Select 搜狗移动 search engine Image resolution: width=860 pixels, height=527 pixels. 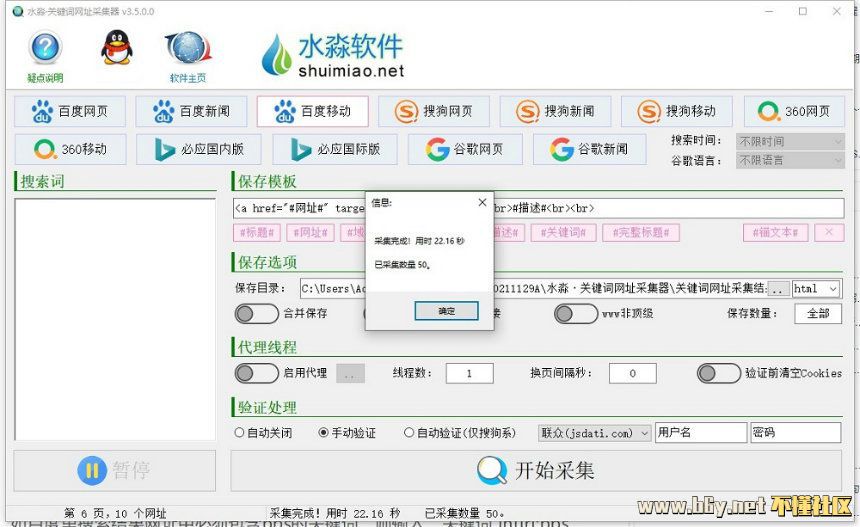click(x=677, y=111)
